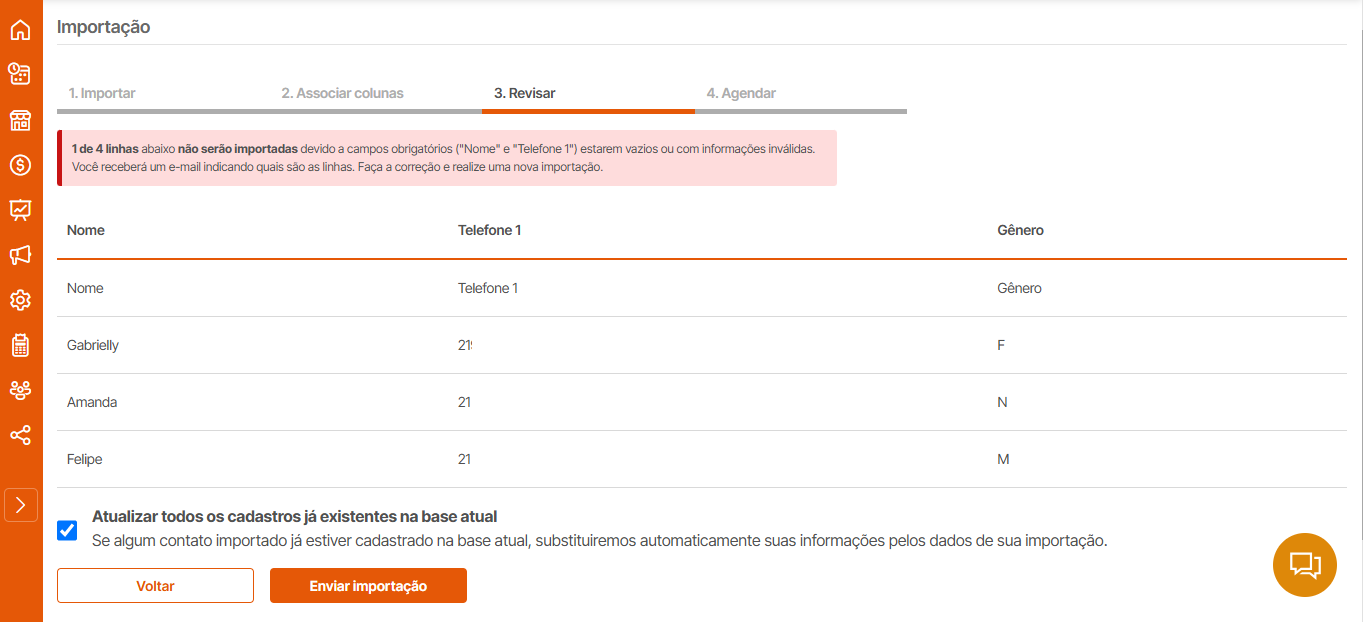Open the schedule calendar sidebar icon
The width and height of the screenshot is (1365, 626).
point(20,74)
